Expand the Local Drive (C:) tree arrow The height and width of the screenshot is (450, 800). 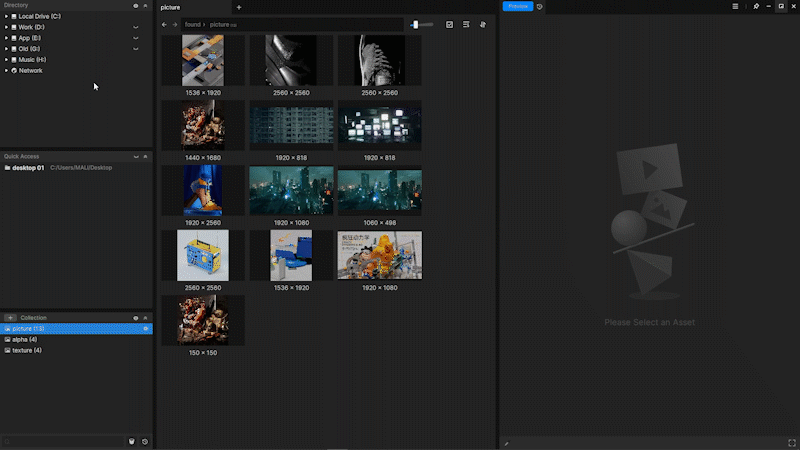tap(6, 16)
